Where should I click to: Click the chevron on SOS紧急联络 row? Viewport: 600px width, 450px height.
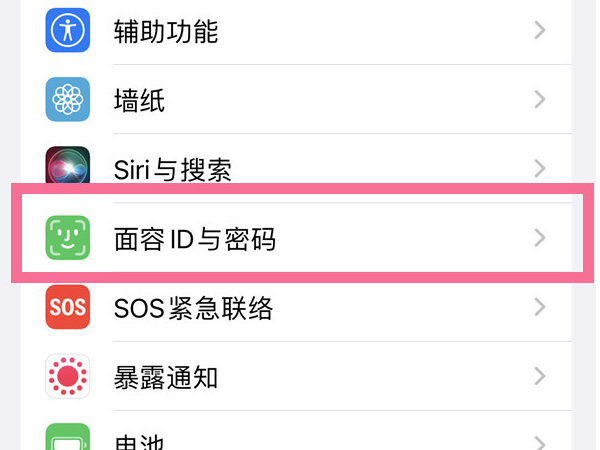click(540, 308)
